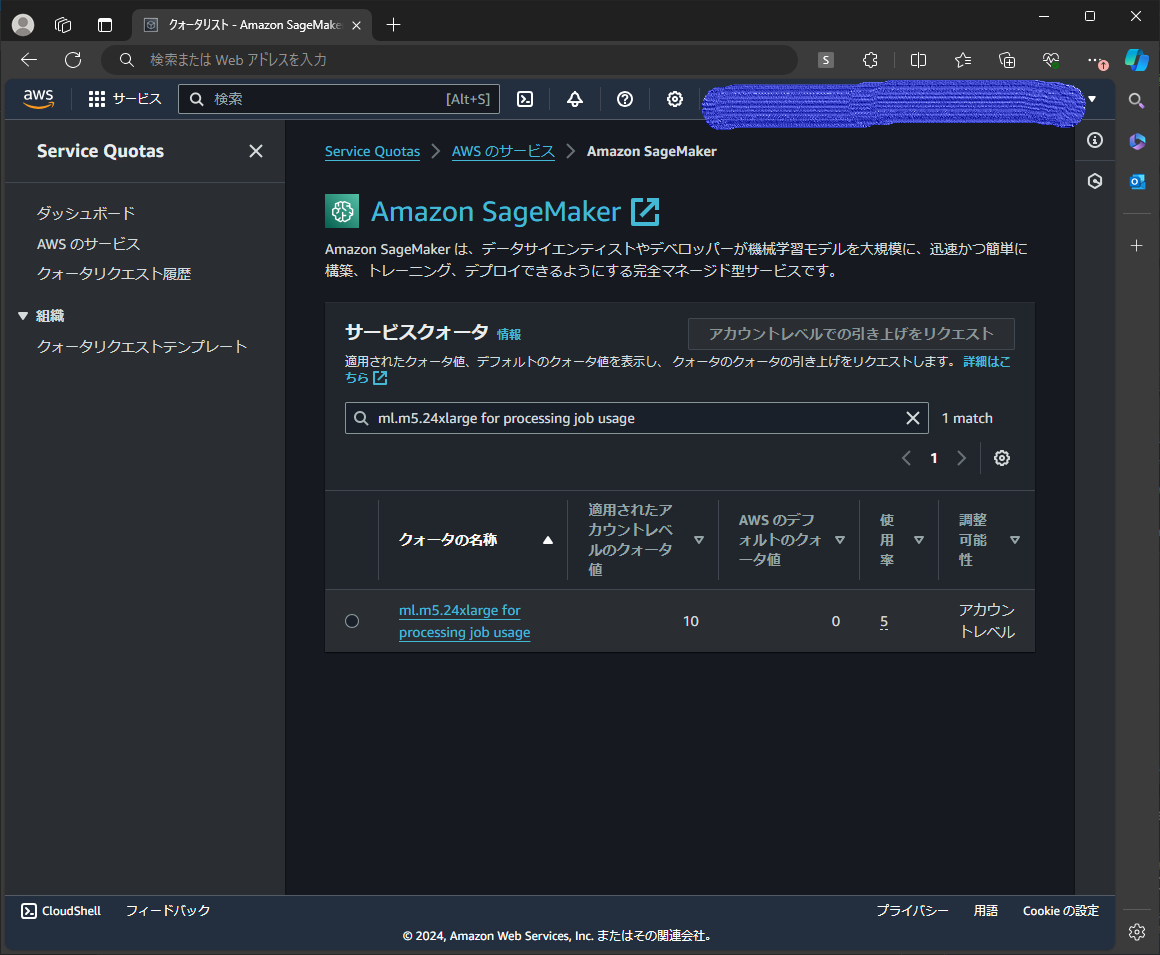Go to next page of quotas
Screen dimensions: 1160x955
point(961,458)
